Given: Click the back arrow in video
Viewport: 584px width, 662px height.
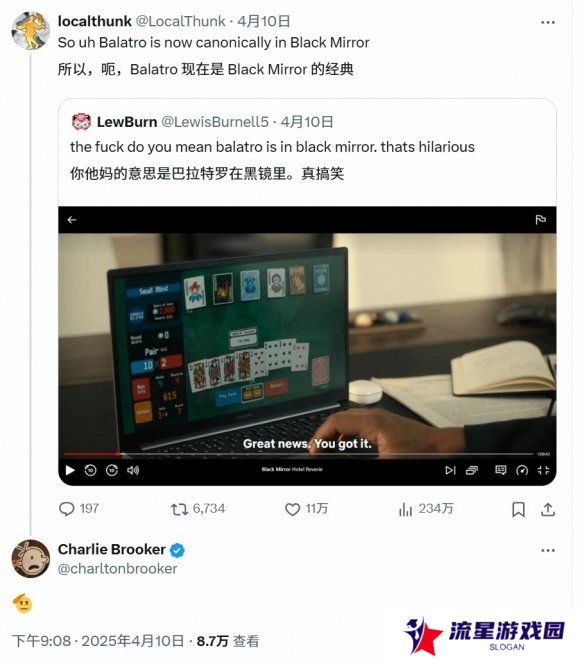Looking at the screenshot, I should pos(72,220).
